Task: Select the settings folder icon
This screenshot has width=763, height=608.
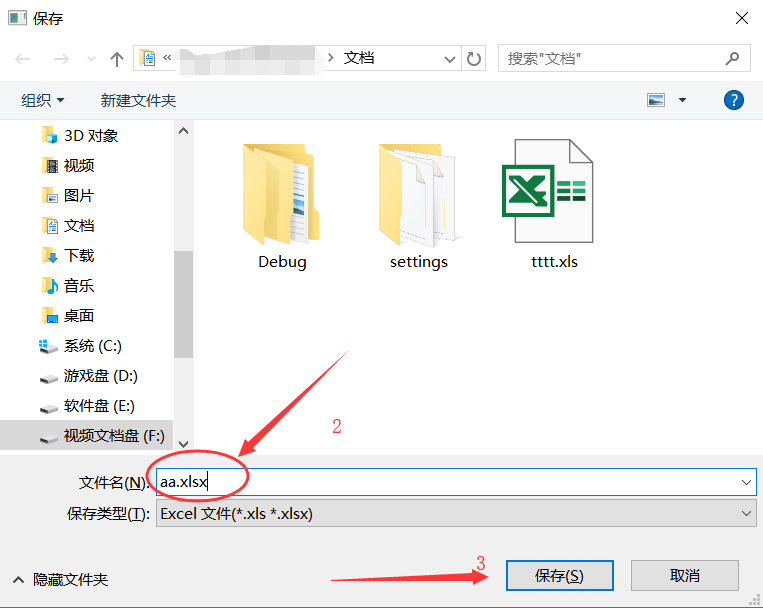Action: (x=418, y=194)
